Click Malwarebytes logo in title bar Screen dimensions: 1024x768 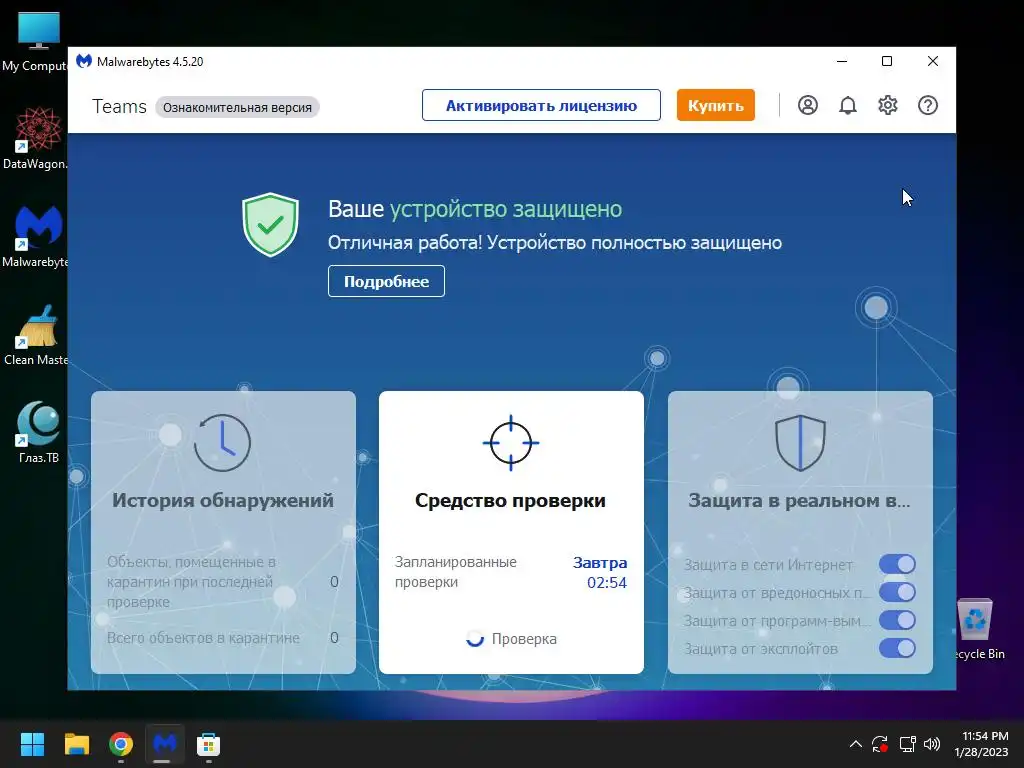[x=84, y=61]
